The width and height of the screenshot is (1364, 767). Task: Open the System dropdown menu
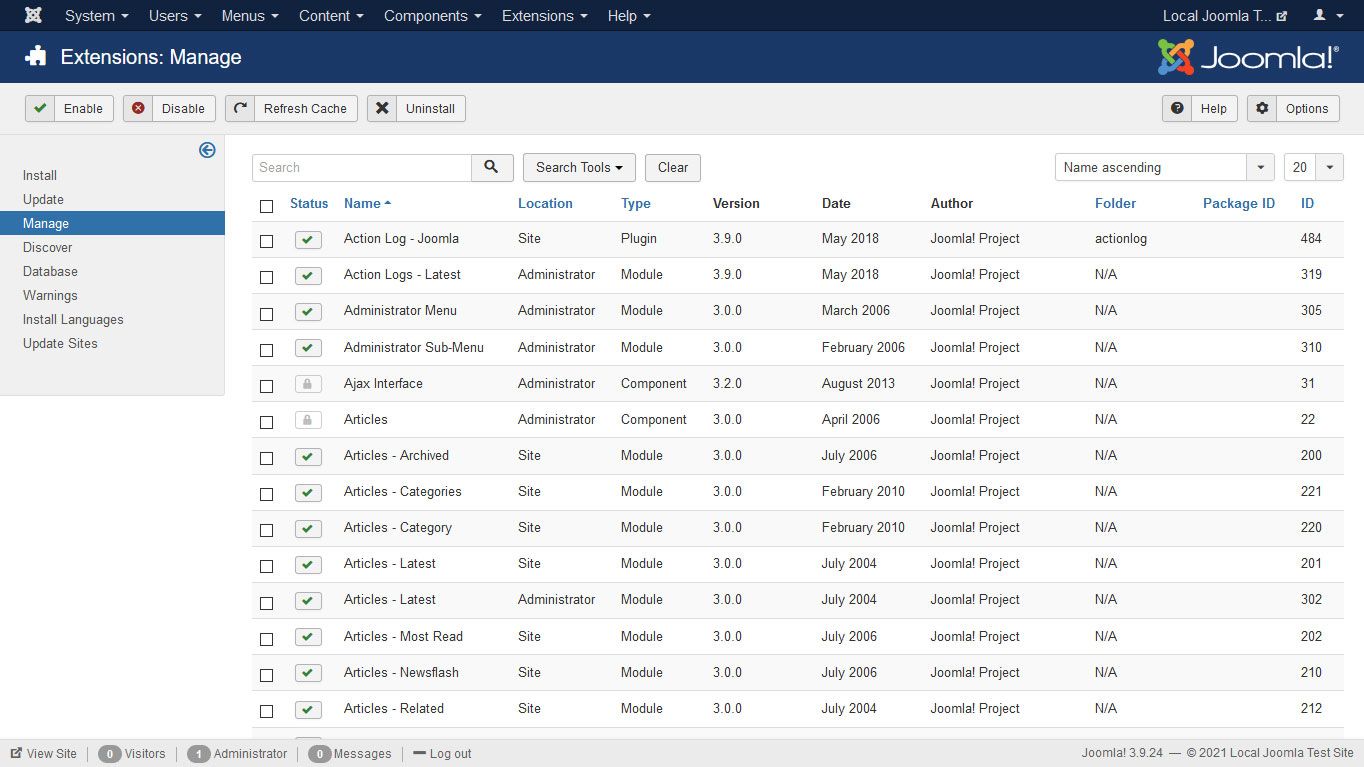pos(97,15)
